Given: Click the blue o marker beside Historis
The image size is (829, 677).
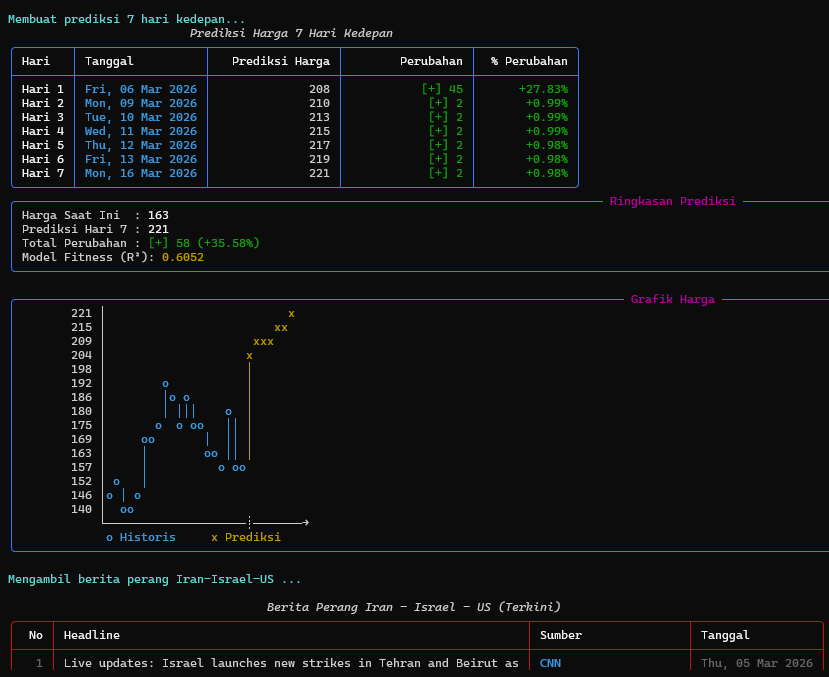Looking at the screenshot, I should coord(110,538).
